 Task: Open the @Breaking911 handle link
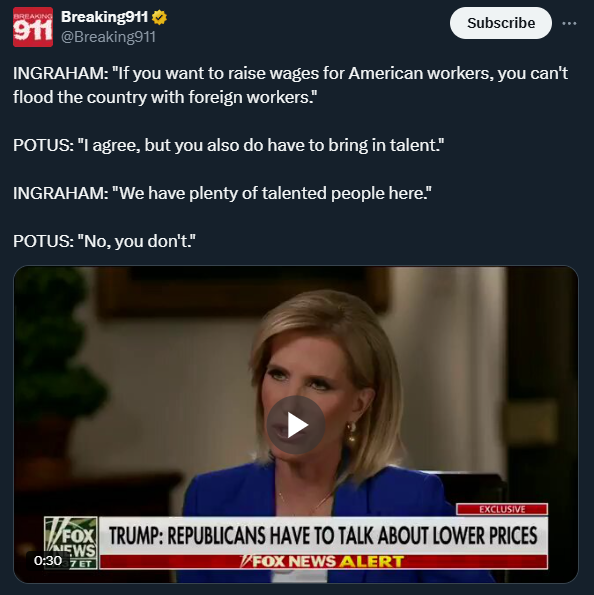point(108,37)
